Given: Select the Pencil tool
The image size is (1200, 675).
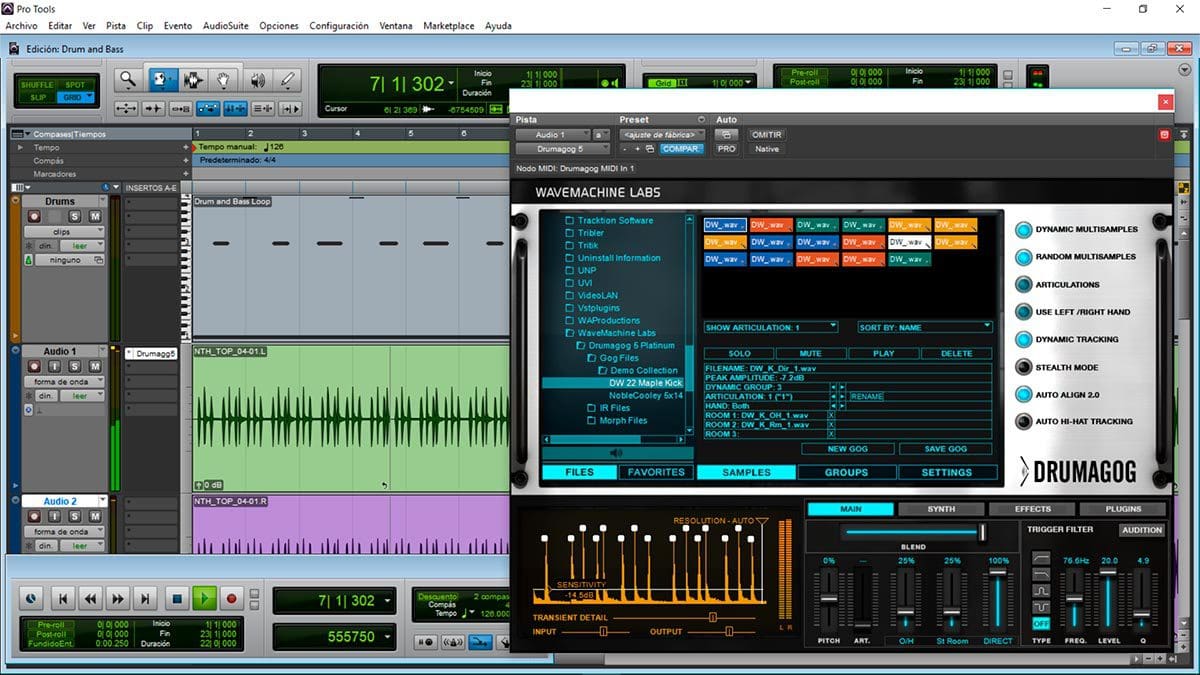Looking at the screenshot, I should (x=288, y=80).
